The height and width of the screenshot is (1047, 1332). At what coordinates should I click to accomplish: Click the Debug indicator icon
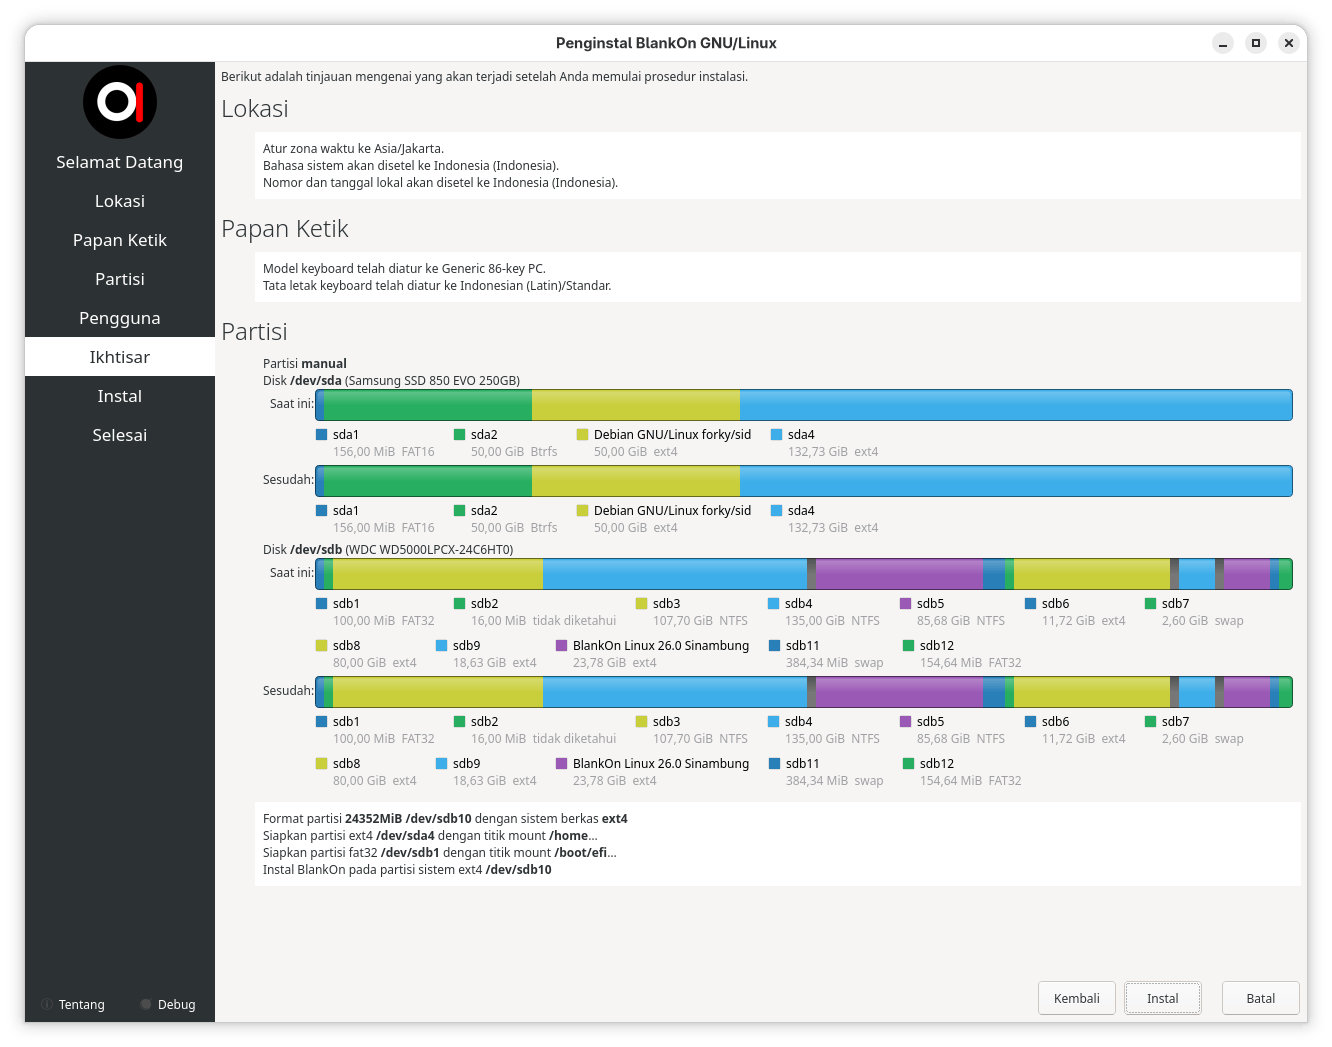pyautogui.click(x=146, y=1004)
